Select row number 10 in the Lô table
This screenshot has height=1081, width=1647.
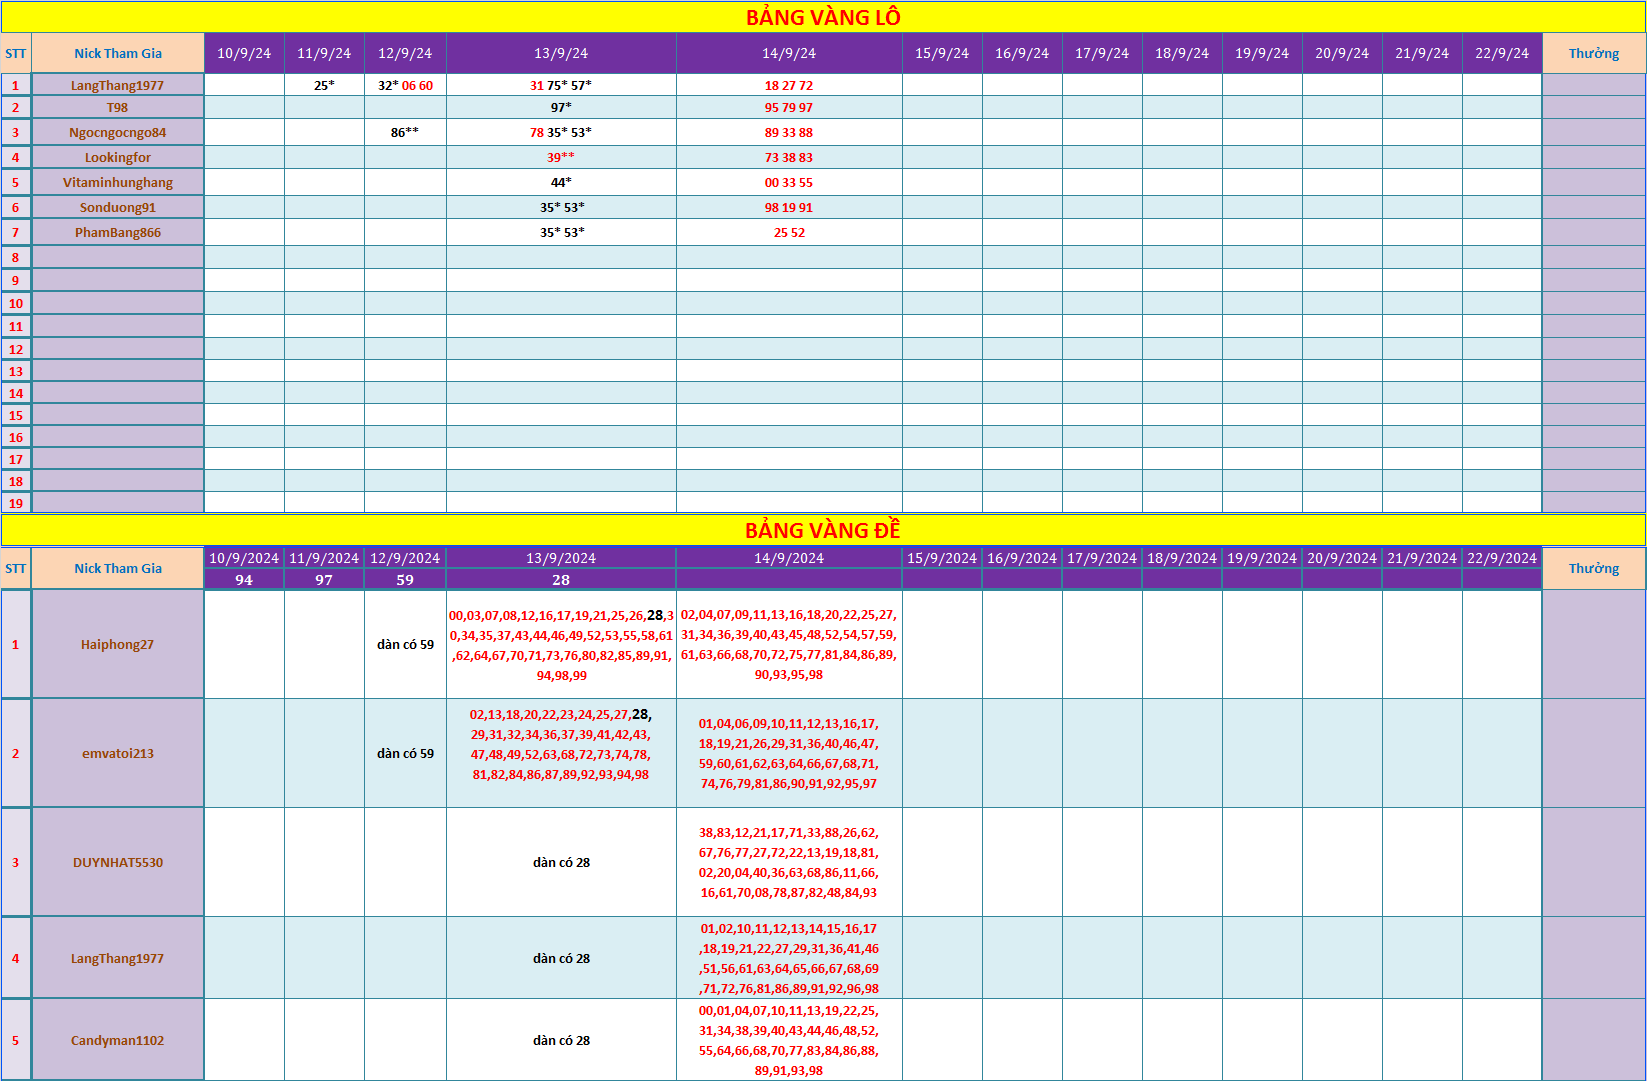pyautogui.click(x=16, y=303)
